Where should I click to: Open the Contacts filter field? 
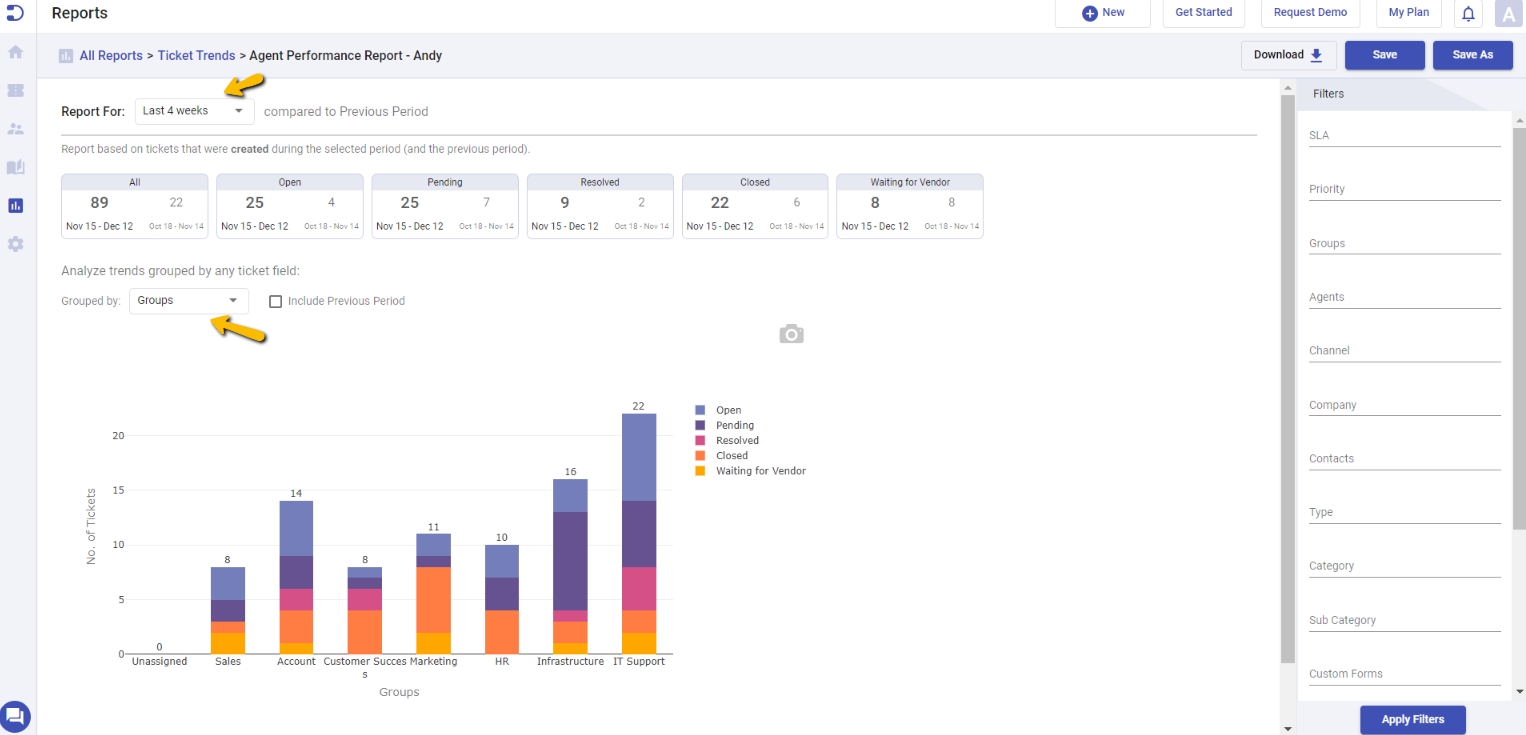point(1405,458)
